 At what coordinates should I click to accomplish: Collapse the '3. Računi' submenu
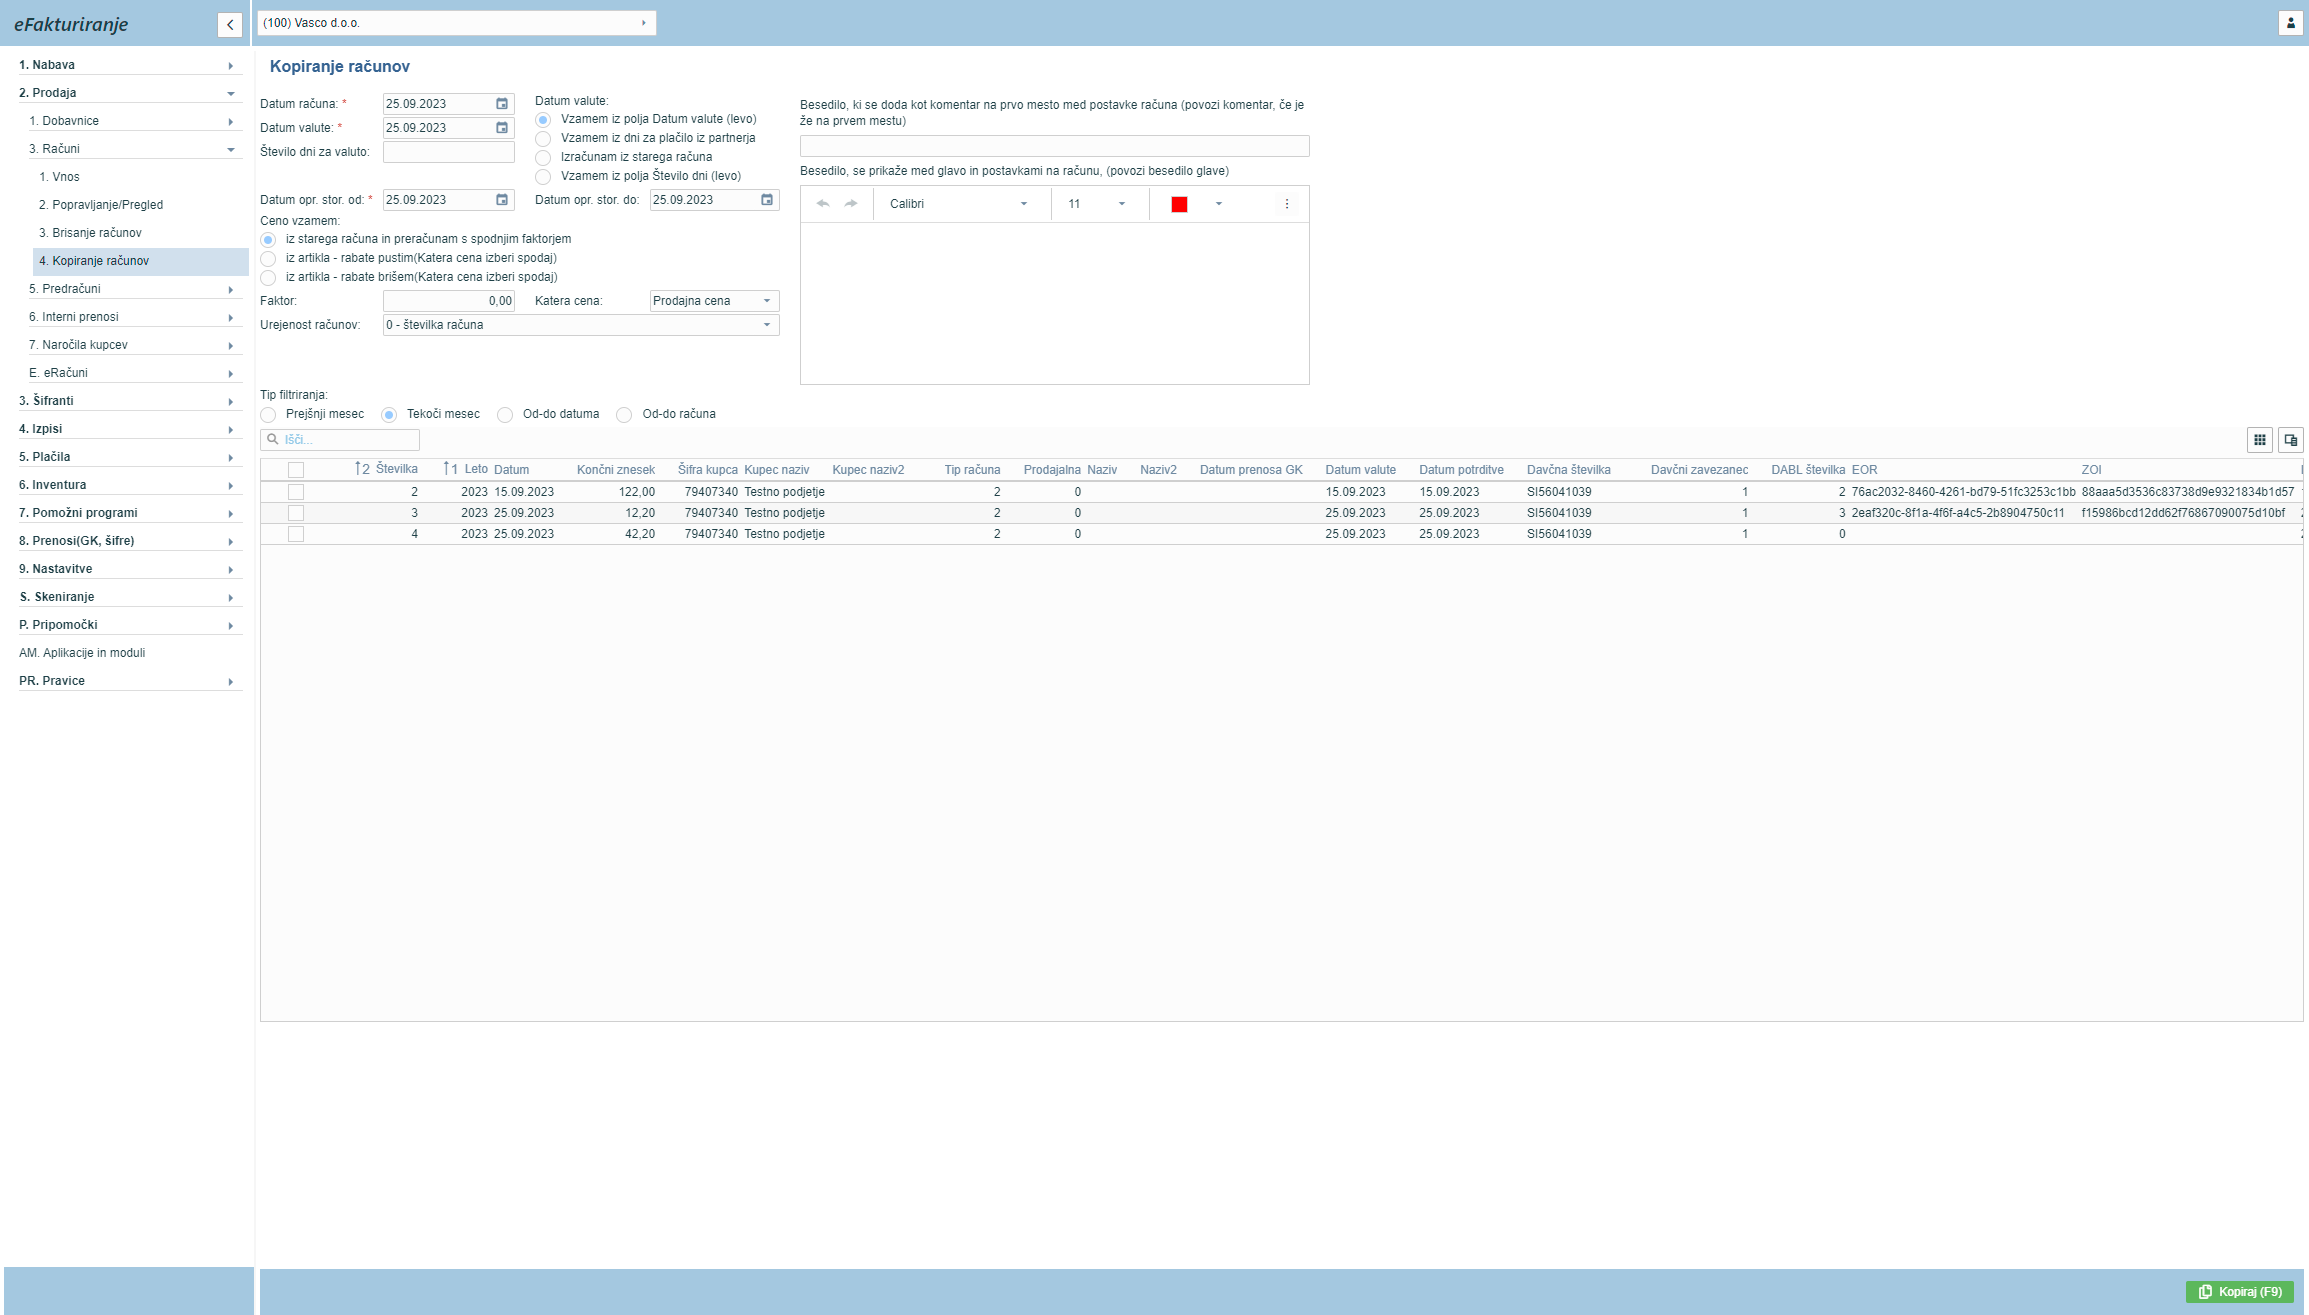(135, 149)
